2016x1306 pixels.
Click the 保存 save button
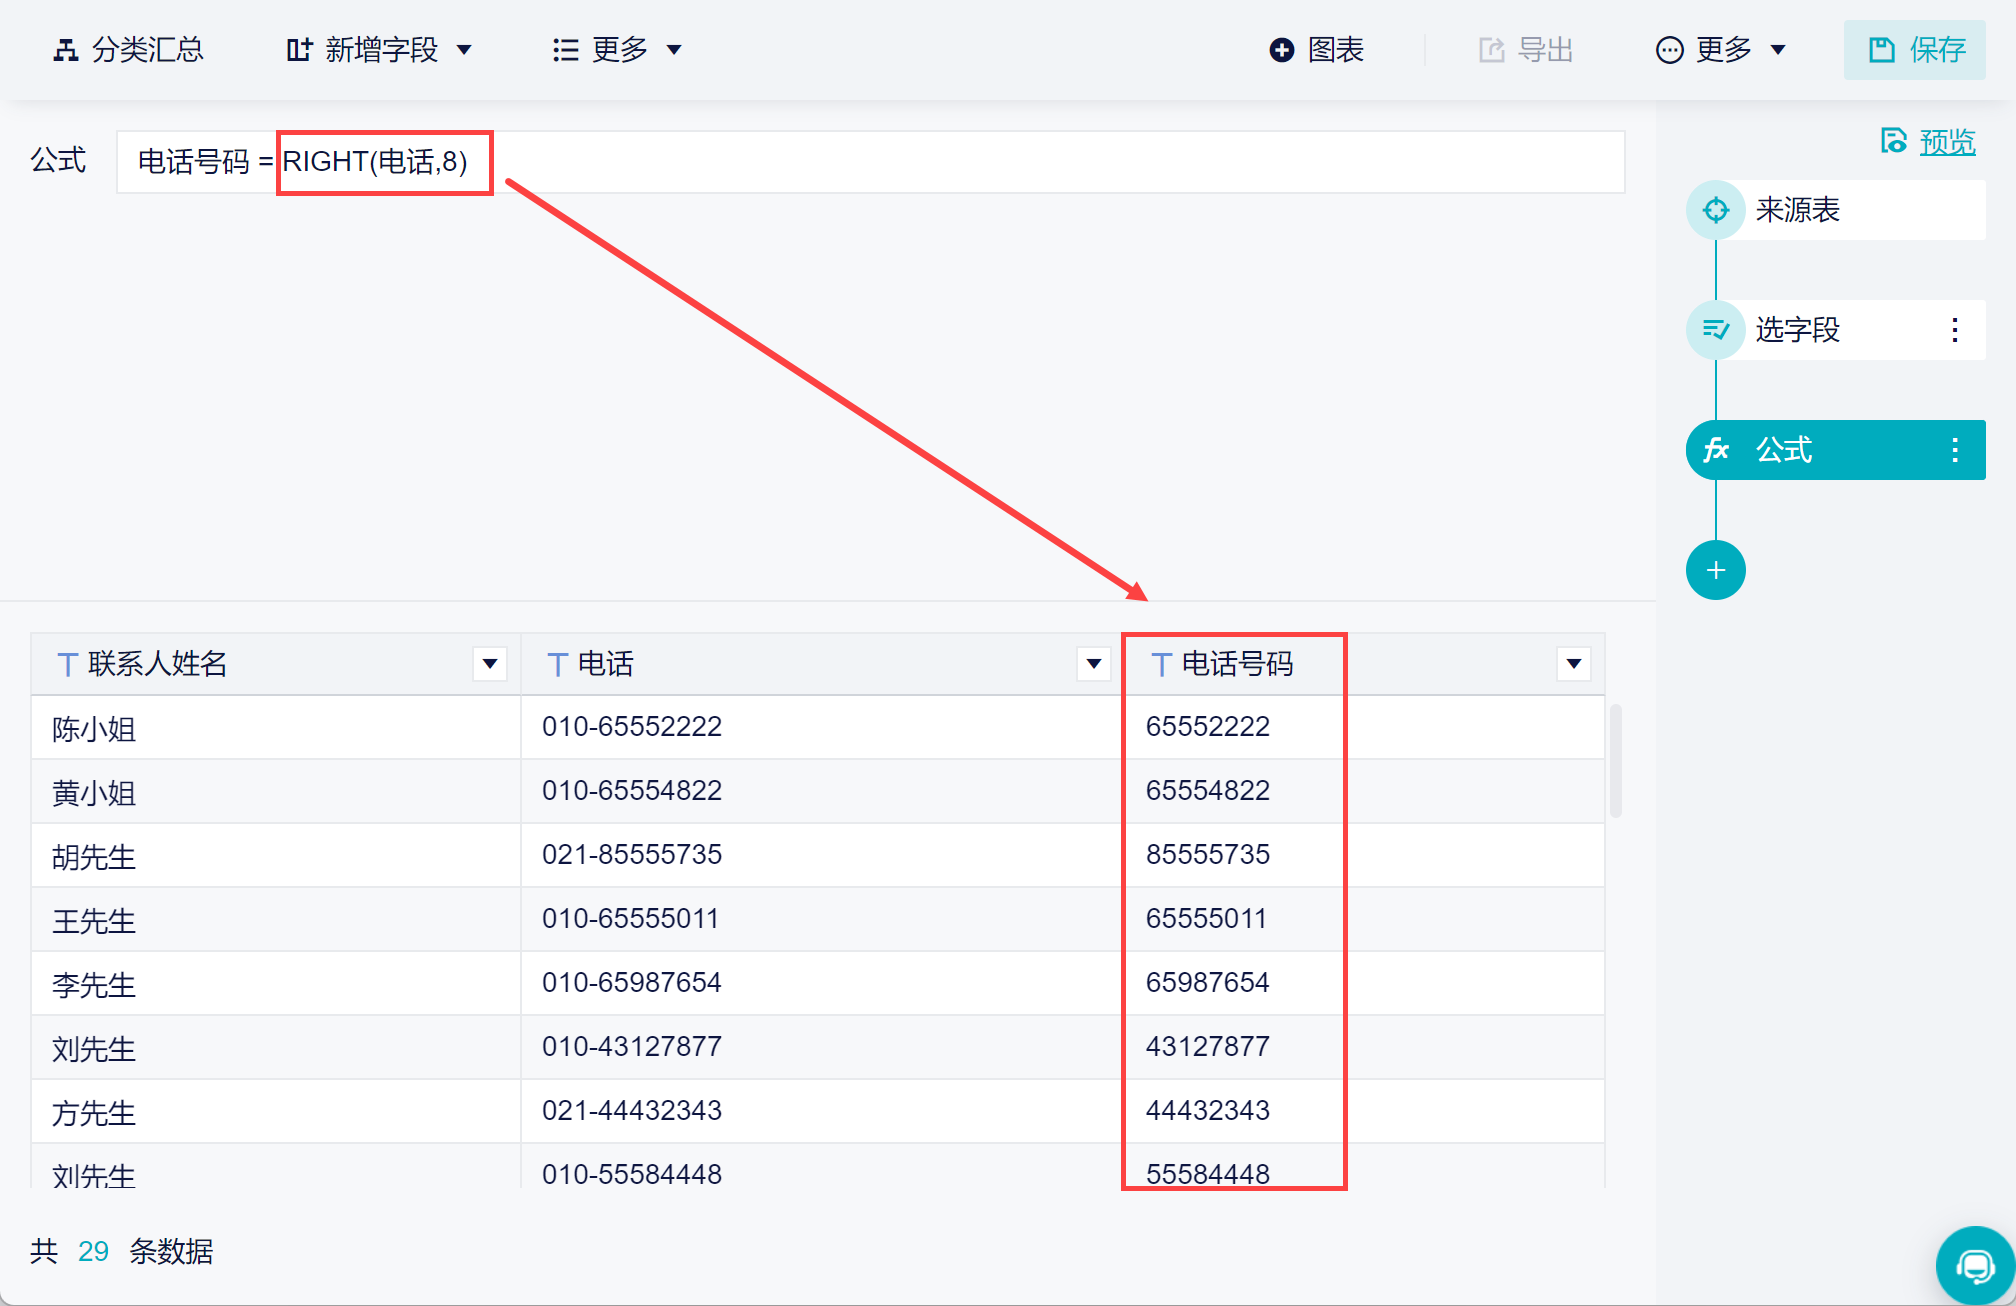(x=1914, y=50)
